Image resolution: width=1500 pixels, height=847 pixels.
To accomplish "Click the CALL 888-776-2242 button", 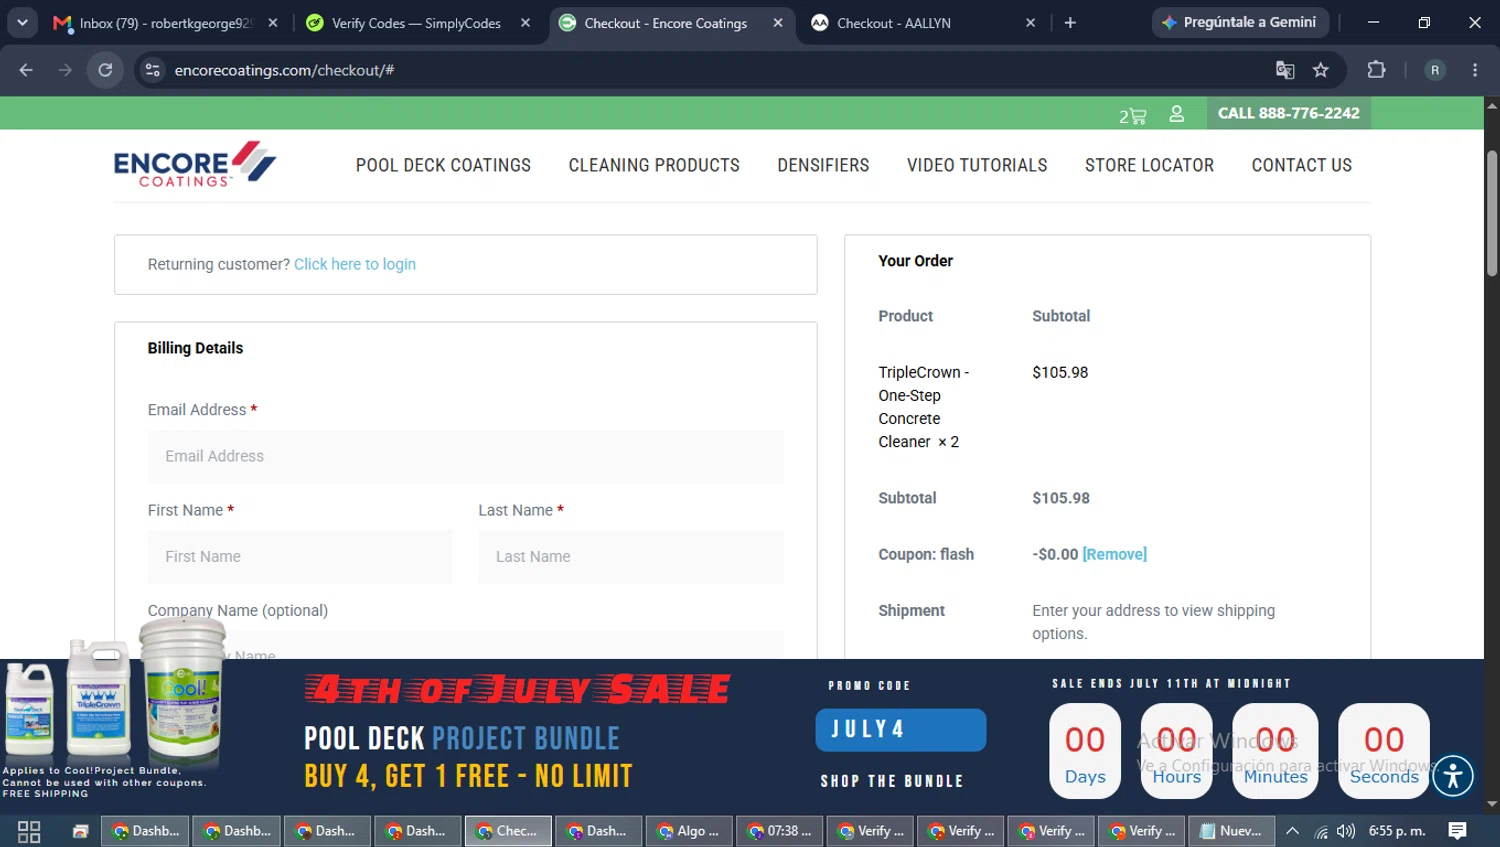I will click(1288, 113).
